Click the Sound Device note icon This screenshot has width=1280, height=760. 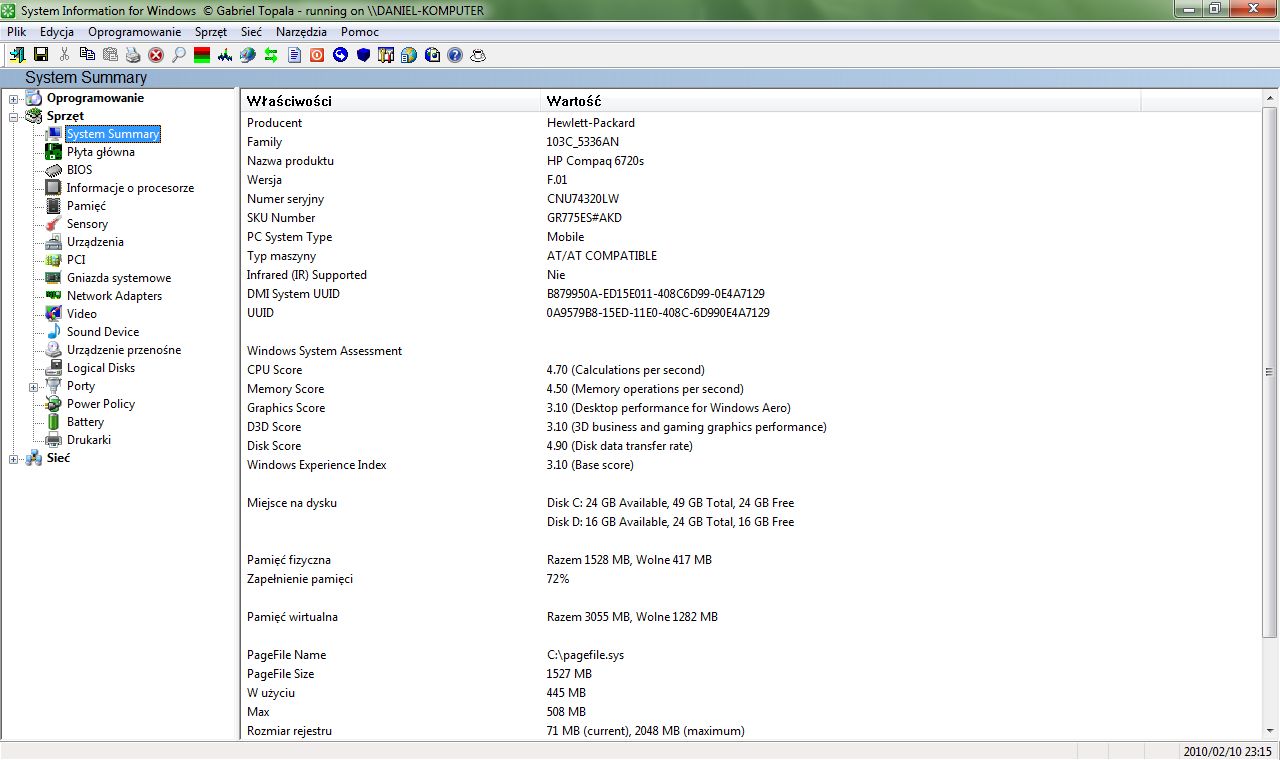tap(53, 332)
